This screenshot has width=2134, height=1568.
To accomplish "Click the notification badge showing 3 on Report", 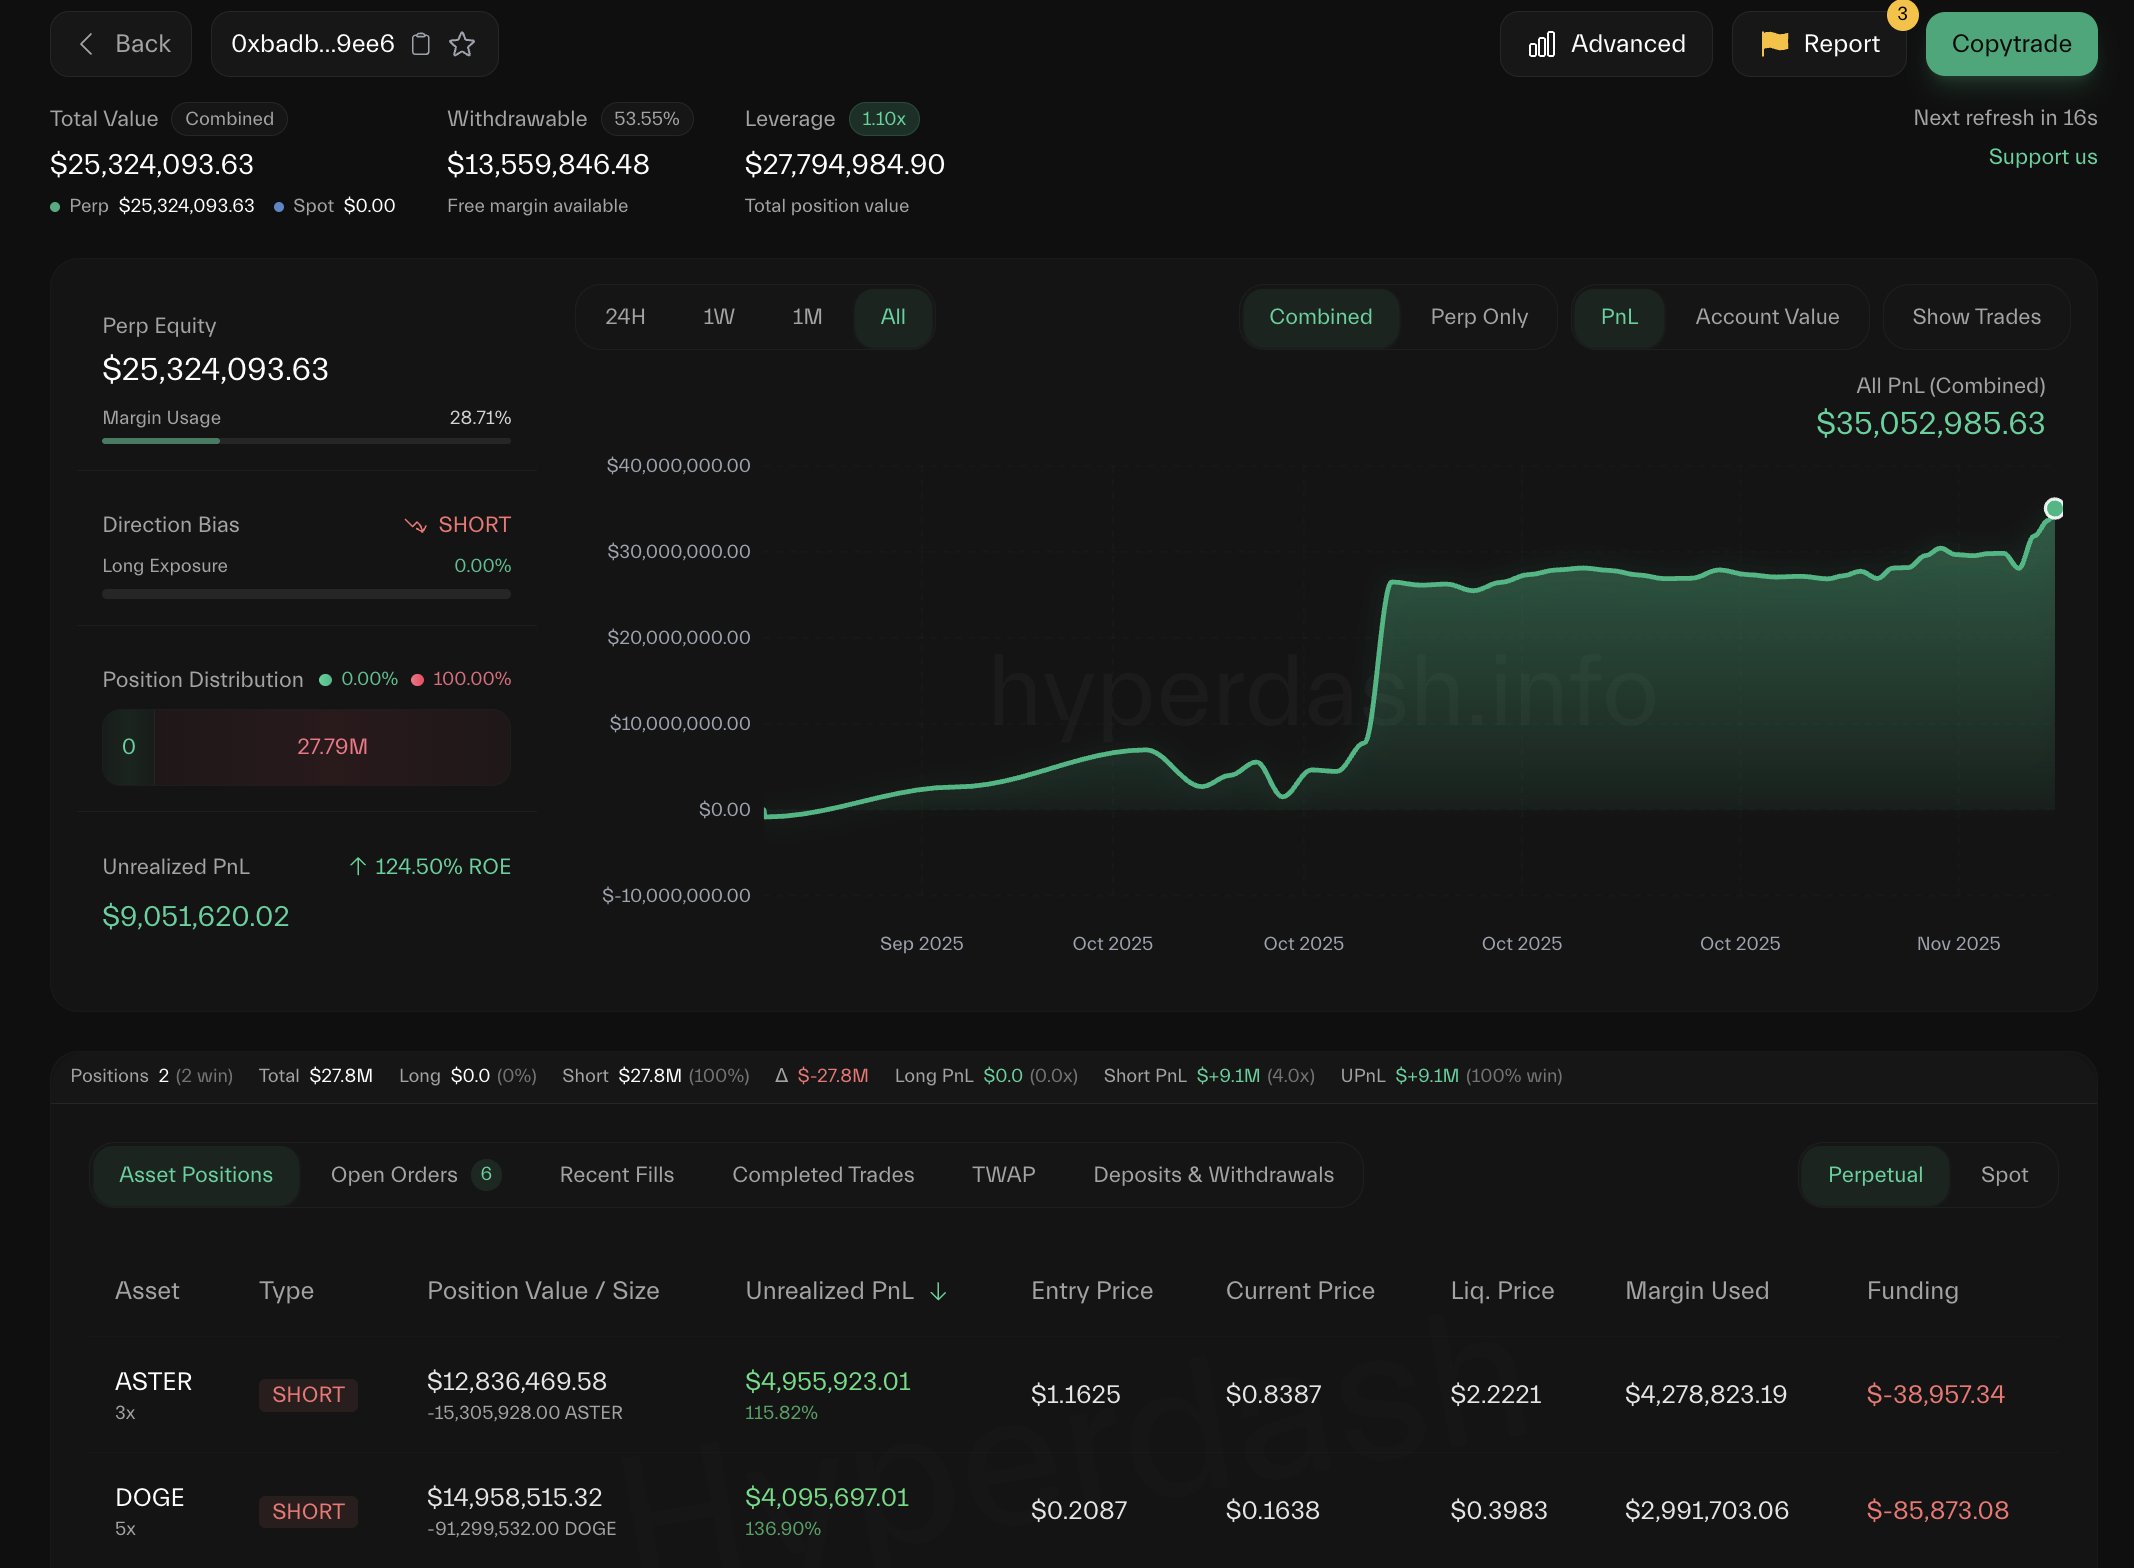I will [x=1903, y=16].
